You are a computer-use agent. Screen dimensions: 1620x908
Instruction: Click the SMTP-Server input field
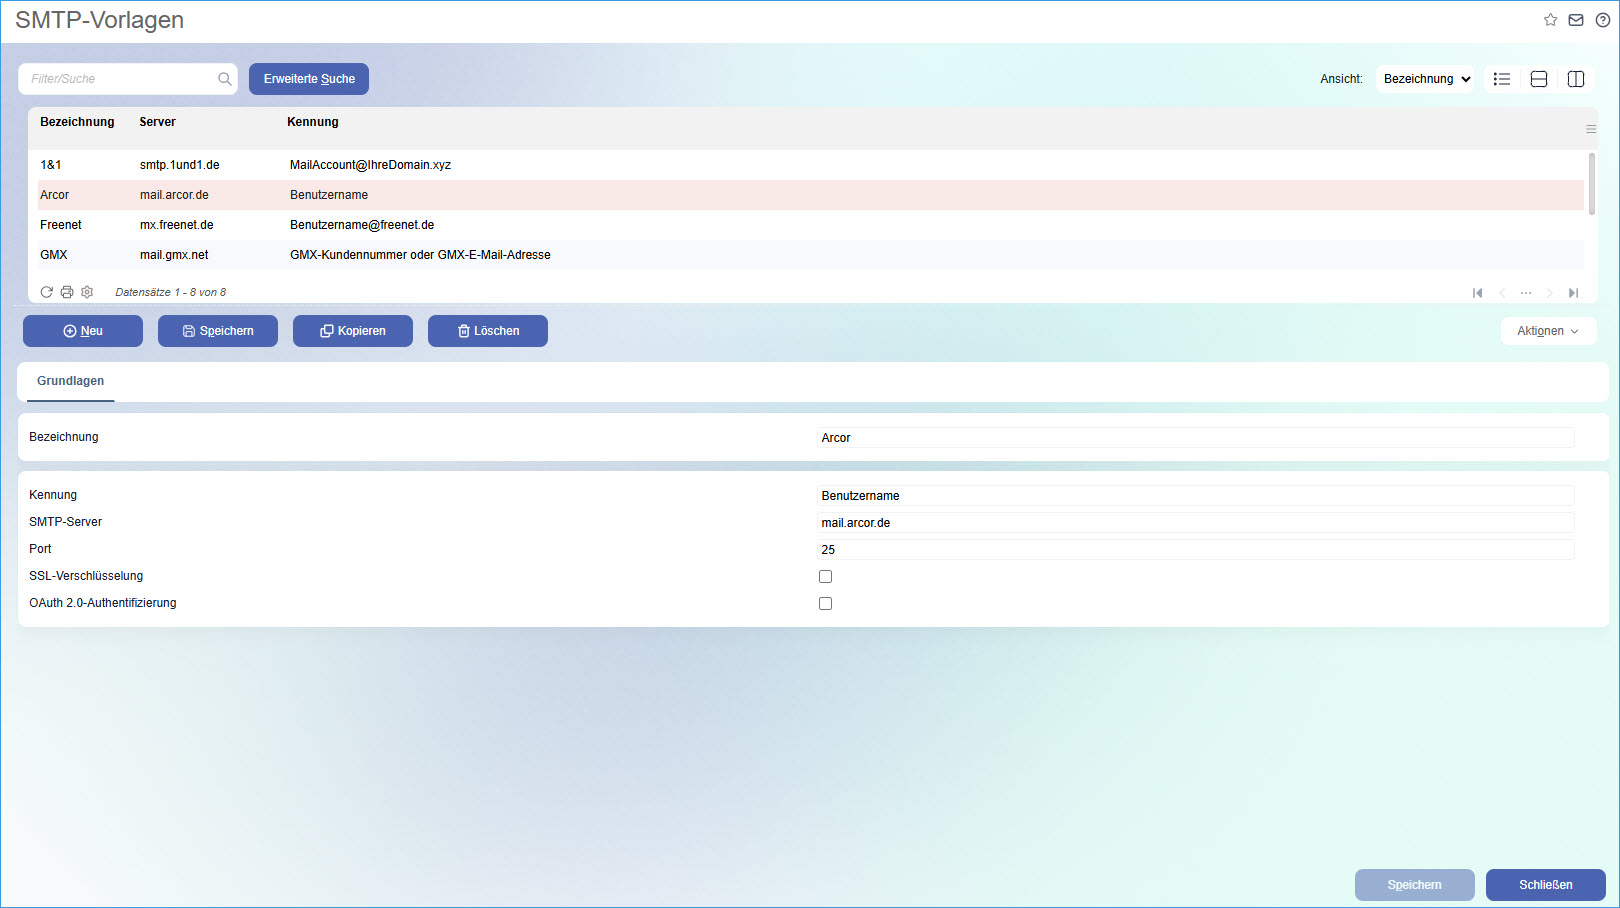(1196, 523)
